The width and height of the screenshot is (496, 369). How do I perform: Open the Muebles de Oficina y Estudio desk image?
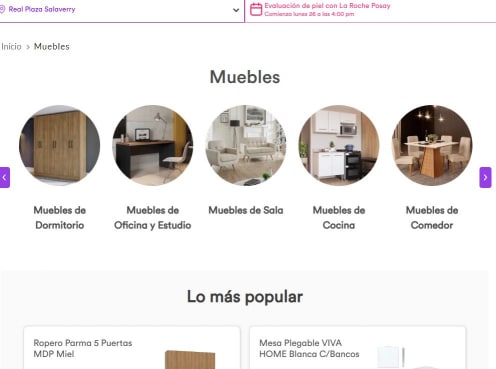point(153,145)
